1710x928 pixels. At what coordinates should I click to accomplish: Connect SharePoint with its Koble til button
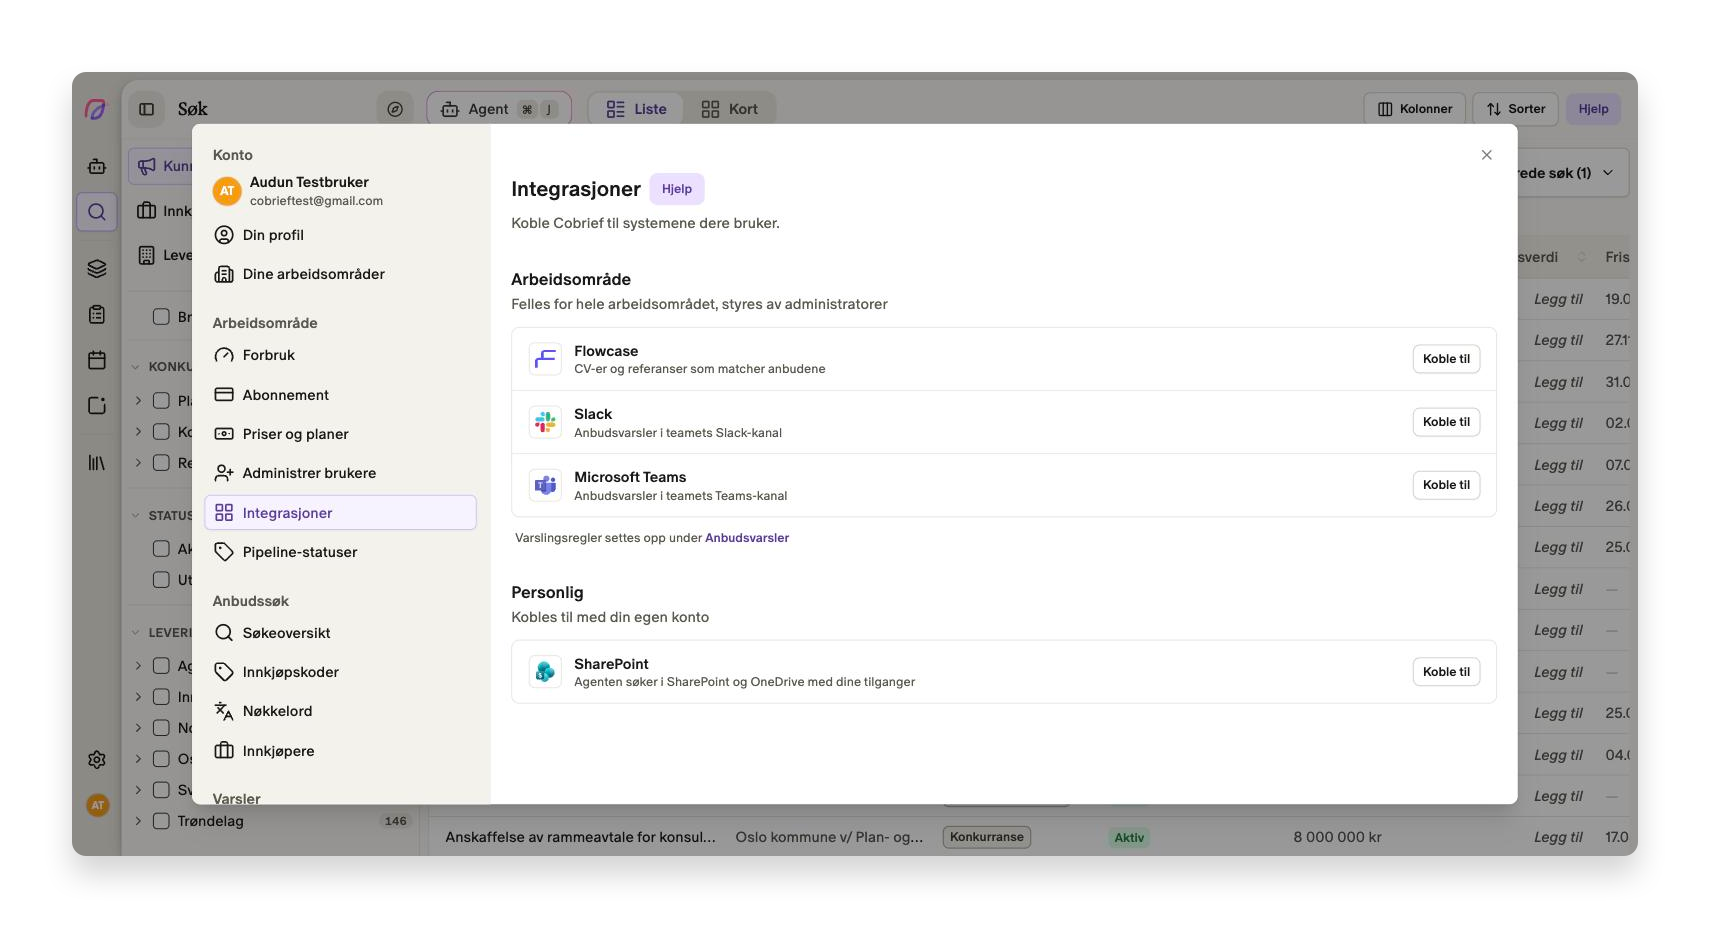[1446, 672]
